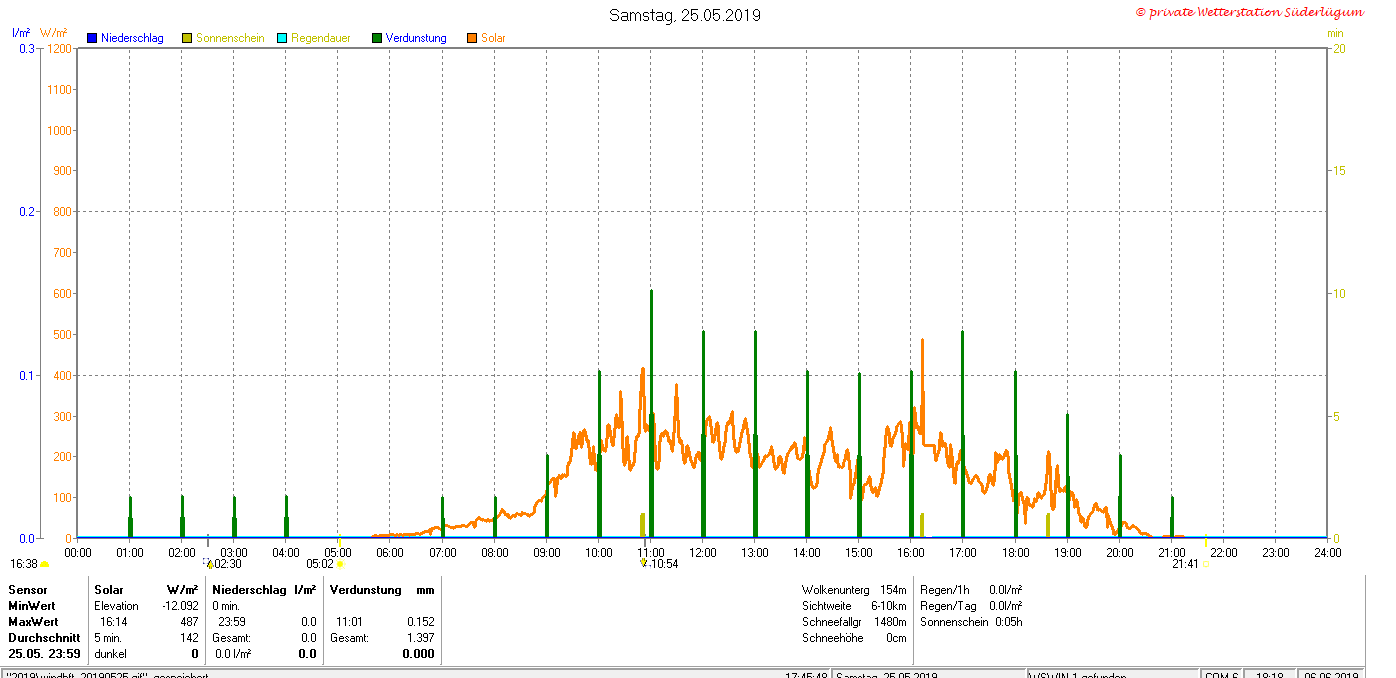Click the green evaporation bar at 01:00
1396x678 pixels.
point(130,517)
